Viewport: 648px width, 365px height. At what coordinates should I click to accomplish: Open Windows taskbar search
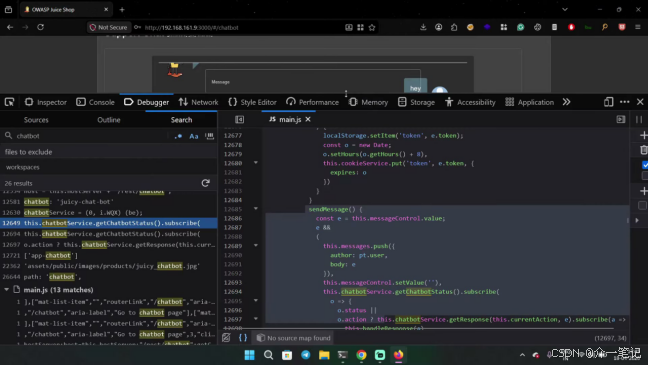tap(268, 355)
